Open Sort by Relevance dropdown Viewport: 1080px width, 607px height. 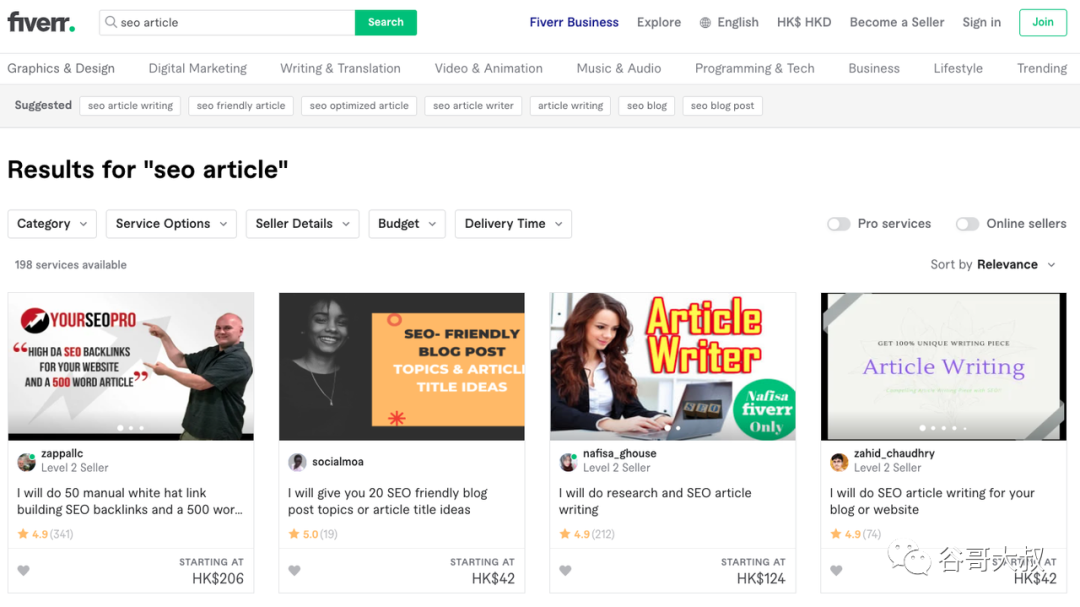pyautogui.click(x=993, y=265)
